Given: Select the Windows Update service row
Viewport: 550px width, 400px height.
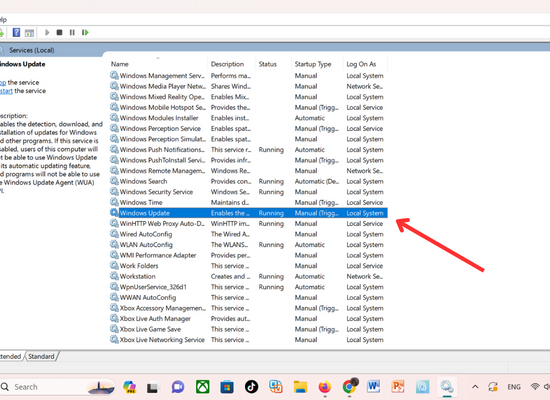Looking at the screenshot, I should [x=248, y=213].
